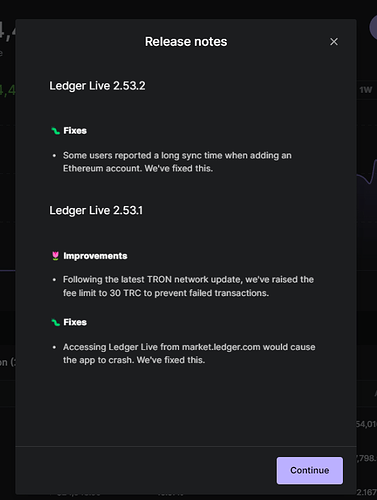Click the TRON fee limit improvement note
The height and width of the screenshot is (500, 377).
[188, 286]
